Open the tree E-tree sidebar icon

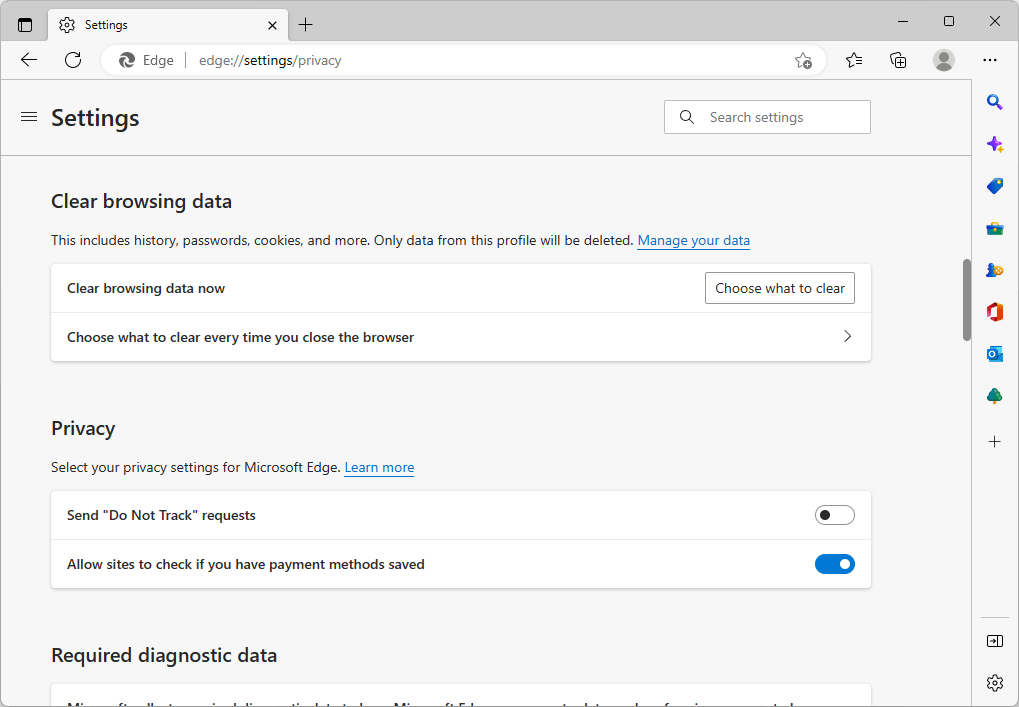[x=994, y=396]
